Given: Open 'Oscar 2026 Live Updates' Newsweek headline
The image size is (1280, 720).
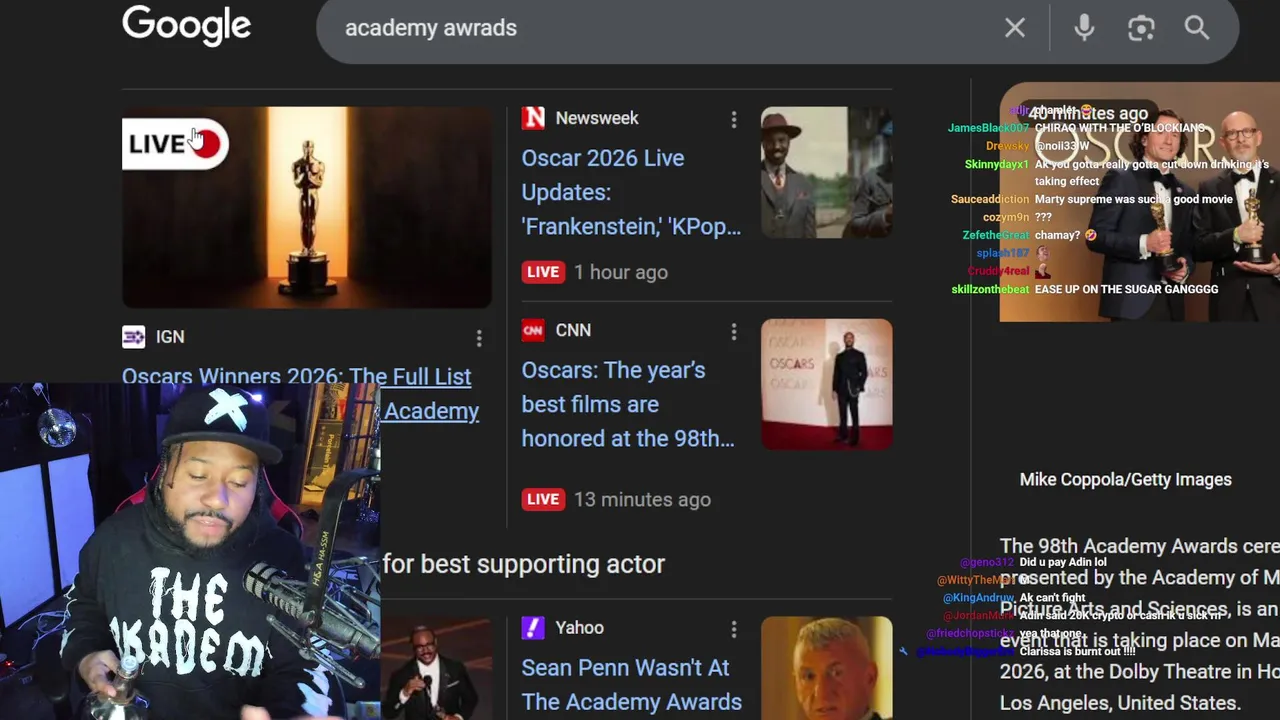Looking at the screenshot, I should pyautogui.click(x=631, y=192).
